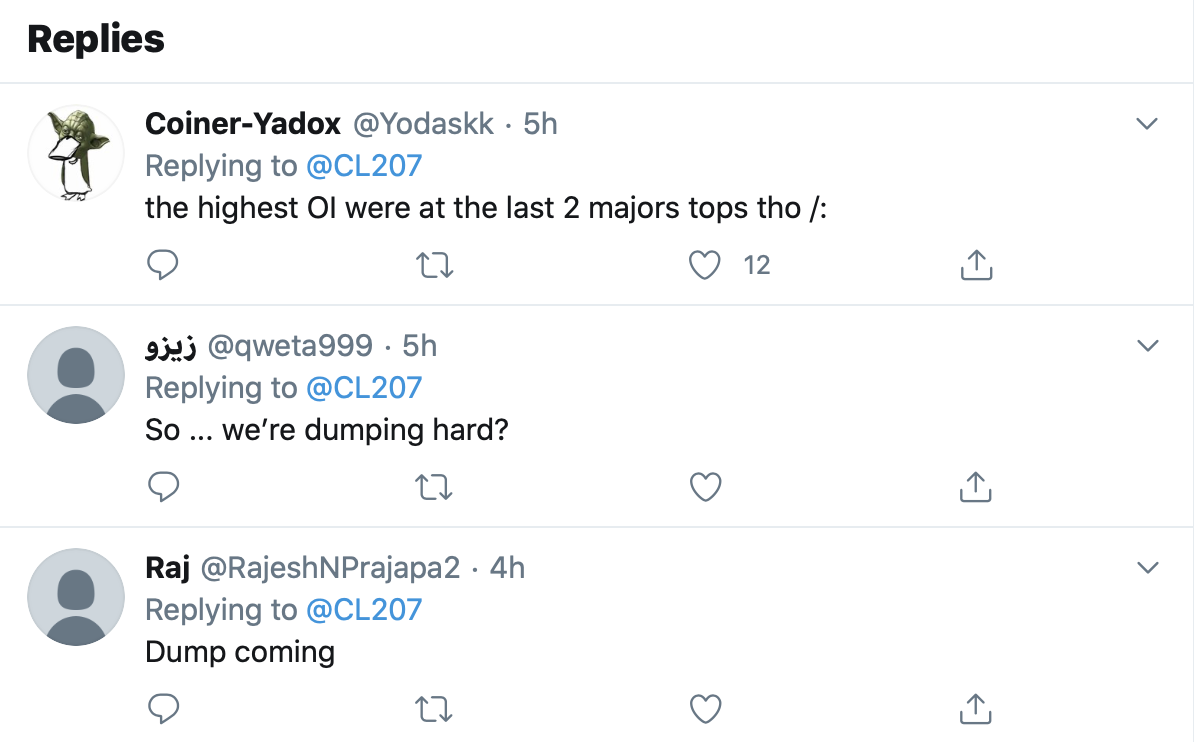Share Coiner-Yadox's tweet
This screenshot has width=1194, height=742.
pos(976,264)
